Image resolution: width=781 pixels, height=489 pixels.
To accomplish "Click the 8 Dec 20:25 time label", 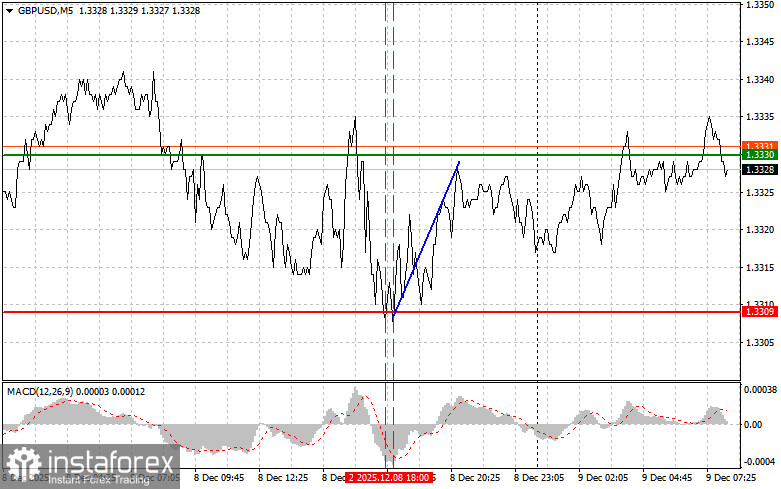I will (475, 478).
